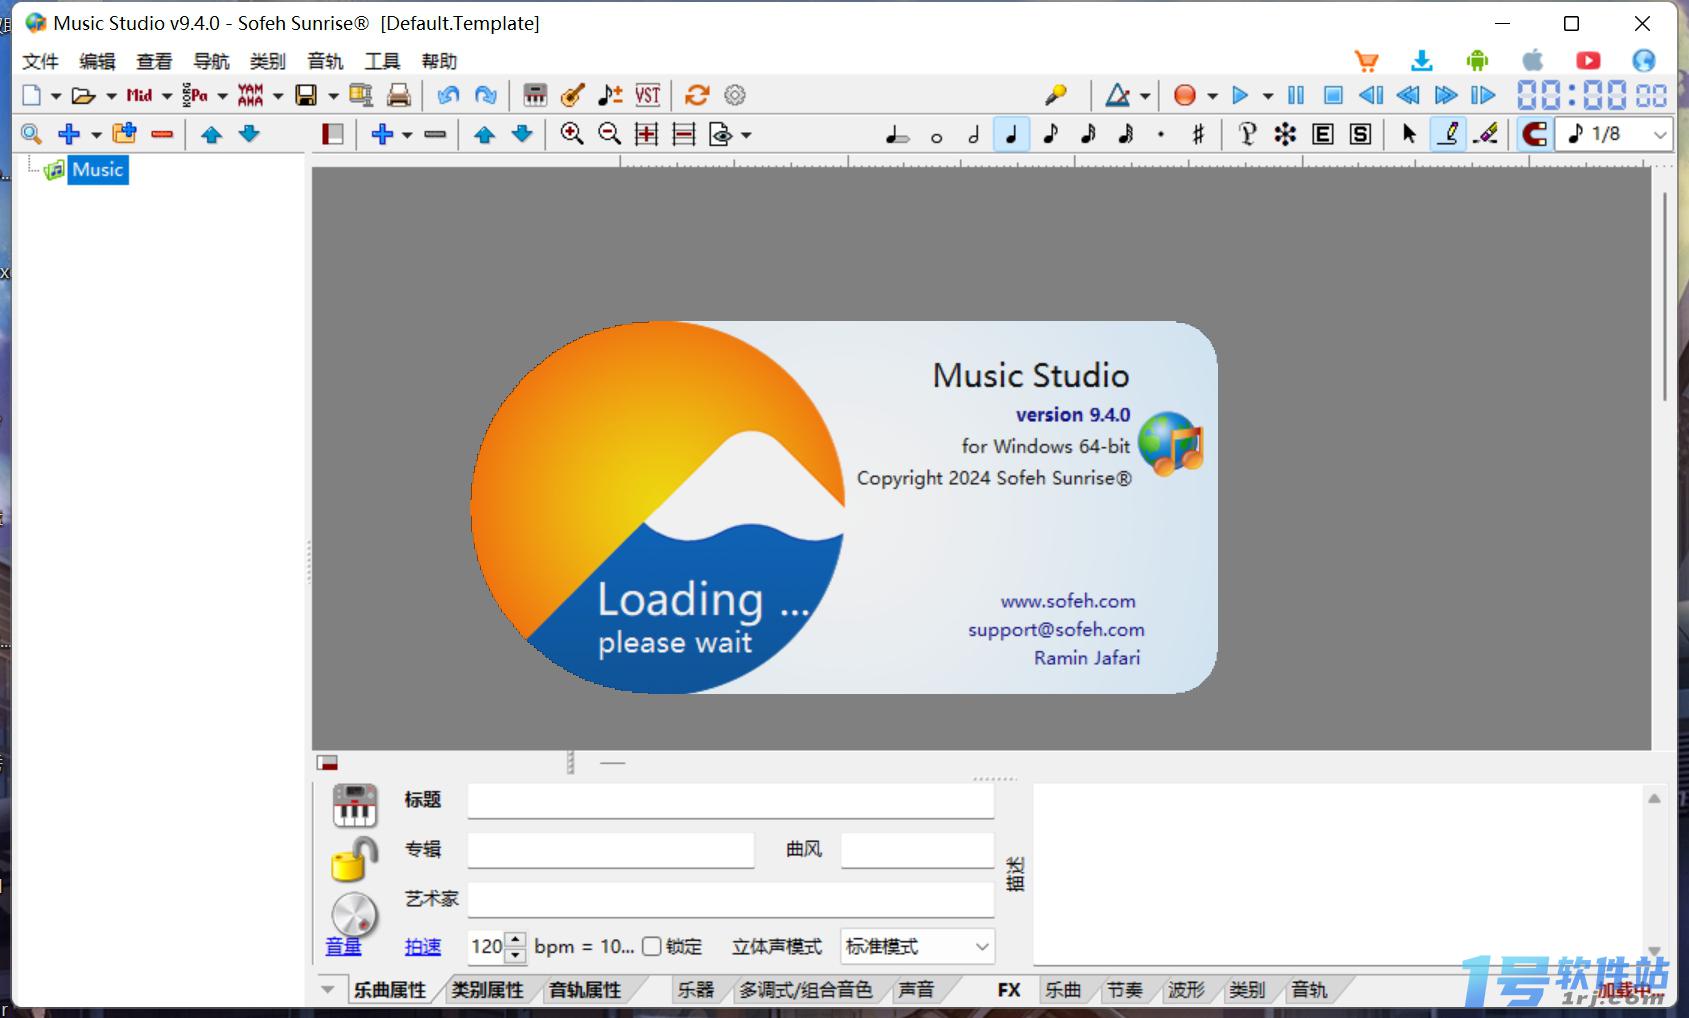
Task: Toggle the side panel layout icon
Action: pos(333,134)
